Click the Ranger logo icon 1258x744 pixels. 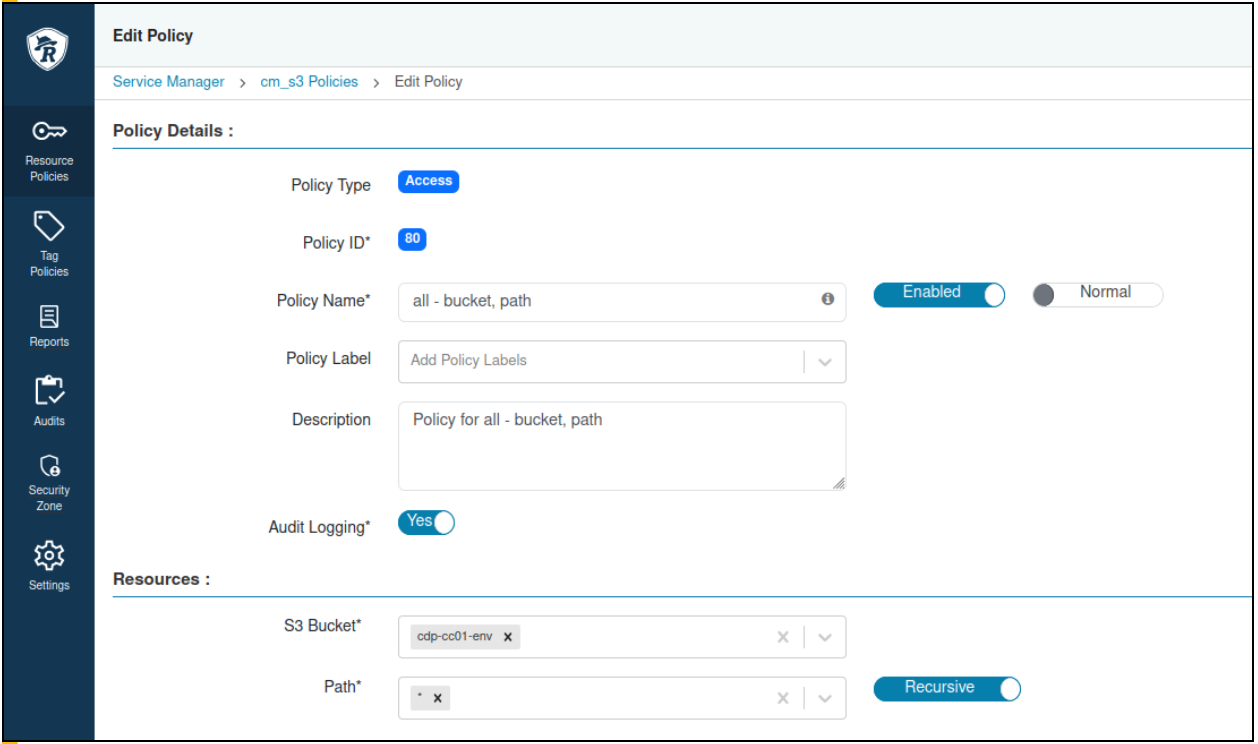(48, 49)
